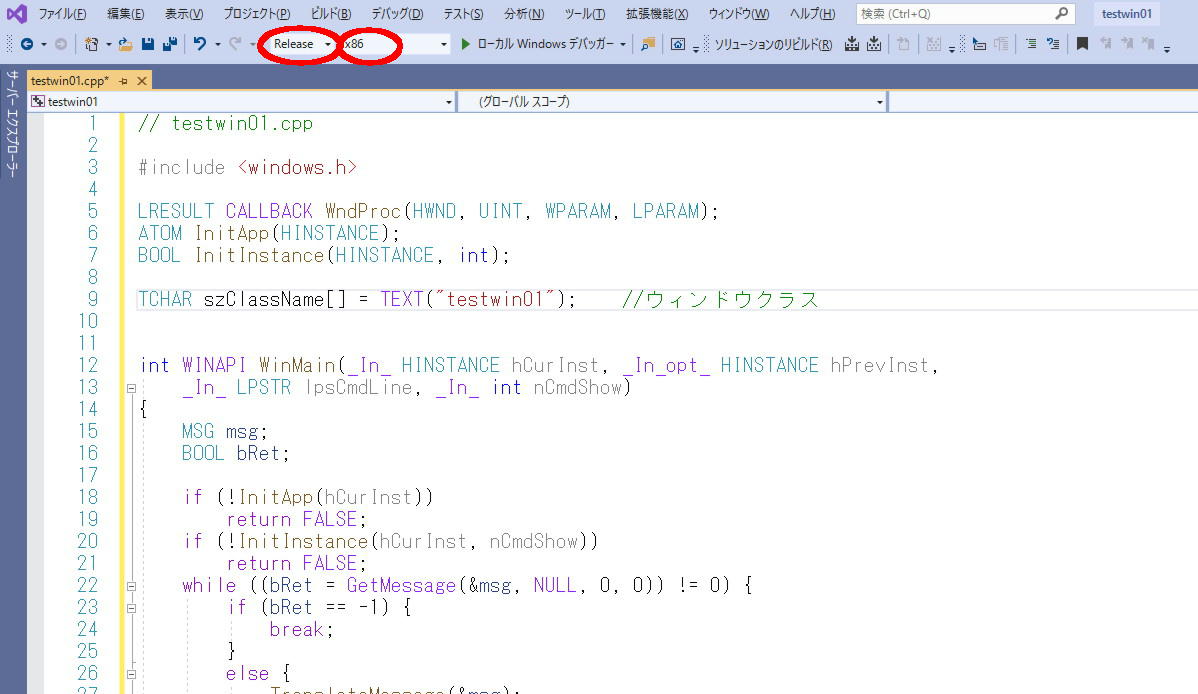
Task: Click the Save All icon
Action: 169,44
